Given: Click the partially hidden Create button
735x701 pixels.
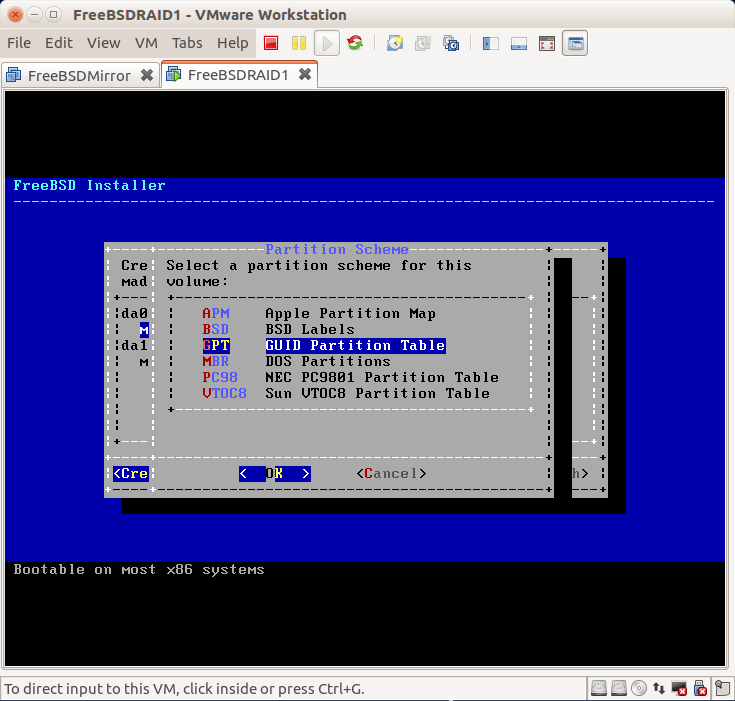Looking at the screenshot, I should pos(131,474).
